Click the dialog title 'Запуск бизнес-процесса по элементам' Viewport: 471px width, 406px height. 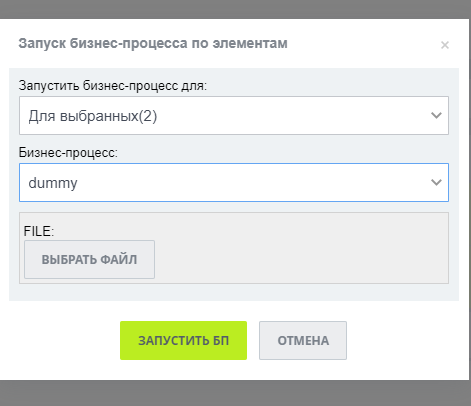(x=153, y=44)
